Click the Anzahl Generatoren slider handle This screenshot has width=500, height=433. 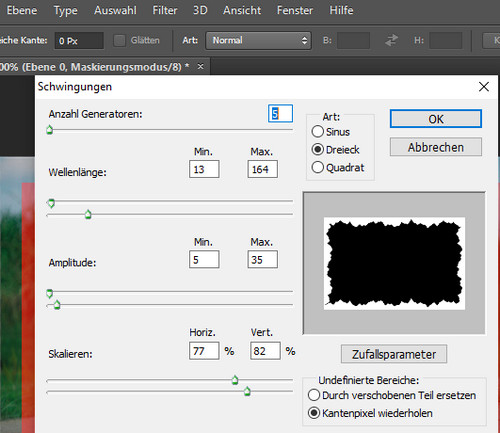point(50,130)
